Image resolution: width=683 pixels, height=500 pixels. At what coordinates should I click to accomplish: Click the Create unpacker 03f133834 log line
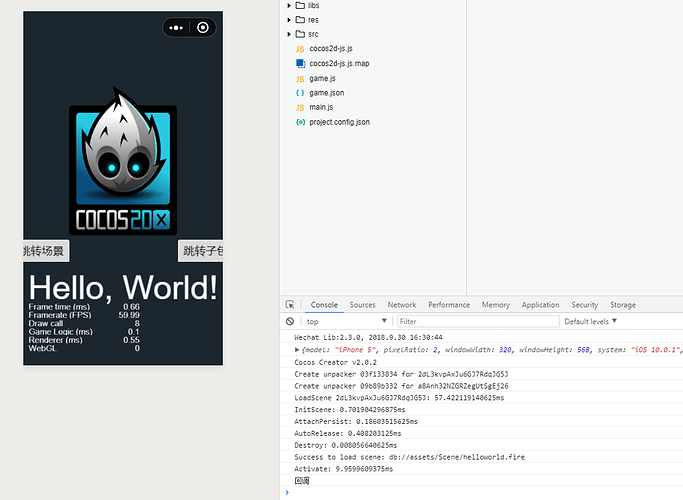pyautogui.click(x=401, y=374)
